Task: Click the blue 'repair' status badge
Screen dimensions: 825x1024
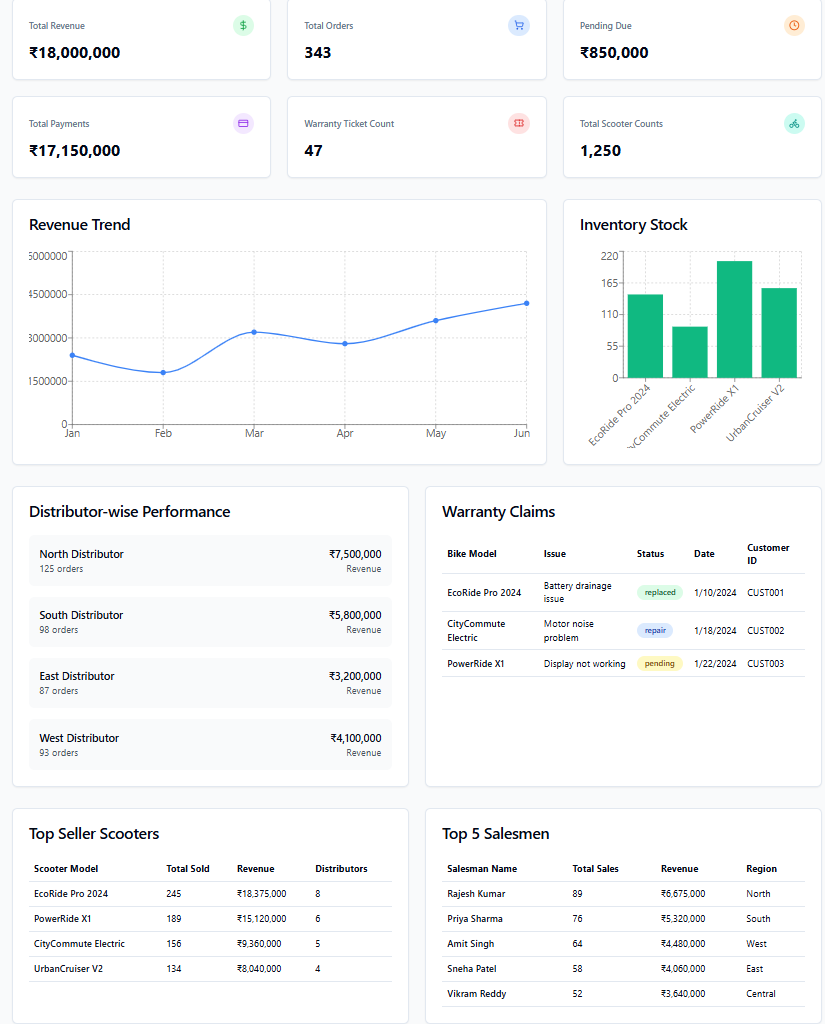Action: pyautogui.click(x=655, y=631)
